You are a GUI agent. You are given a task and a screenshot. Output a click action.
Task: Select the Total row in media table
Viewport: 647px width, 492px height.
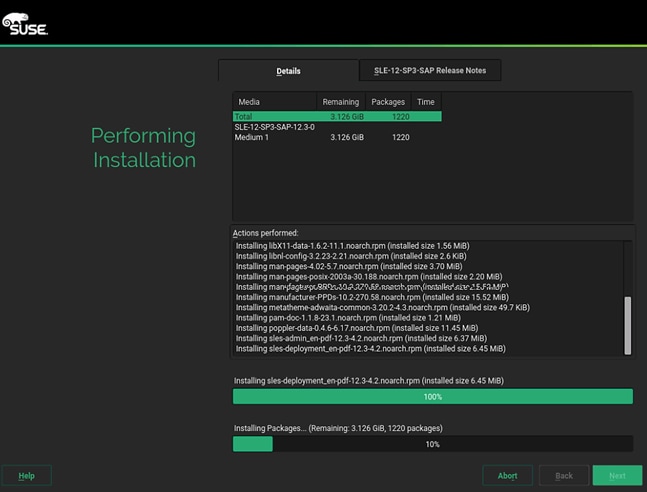[x=337, y=116]
